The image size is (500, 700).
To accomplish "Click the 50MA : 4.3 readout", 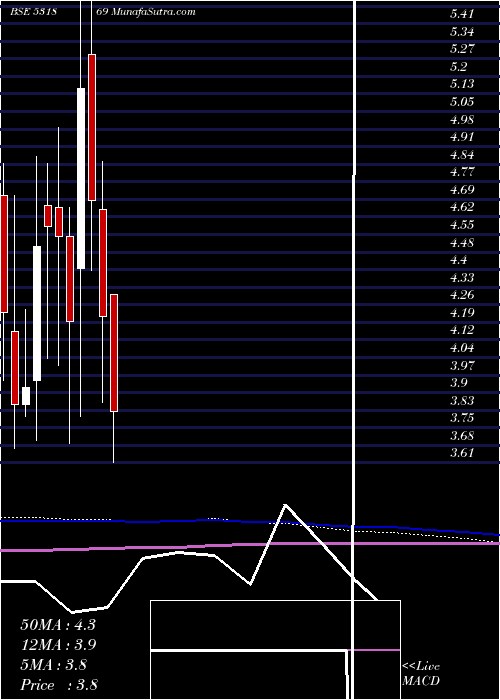I will [x=58, y=625].
